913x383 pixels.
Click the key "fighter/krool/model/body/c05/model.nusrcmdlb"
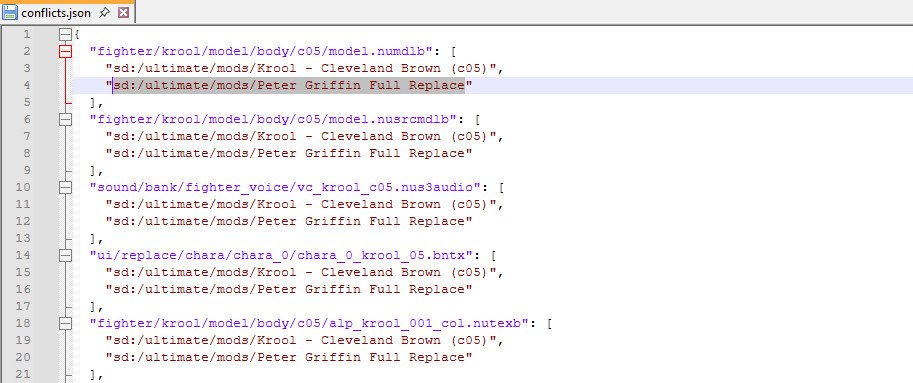point(274,119)
